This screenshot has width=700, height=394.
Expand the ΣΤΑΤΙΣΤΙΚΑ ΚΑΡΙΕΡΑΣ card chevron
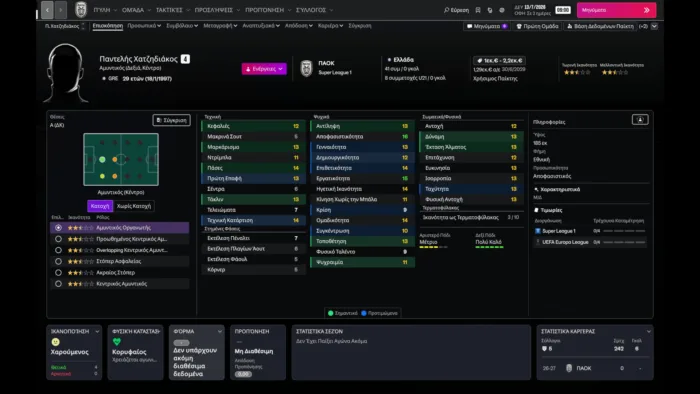pos(648,332)
